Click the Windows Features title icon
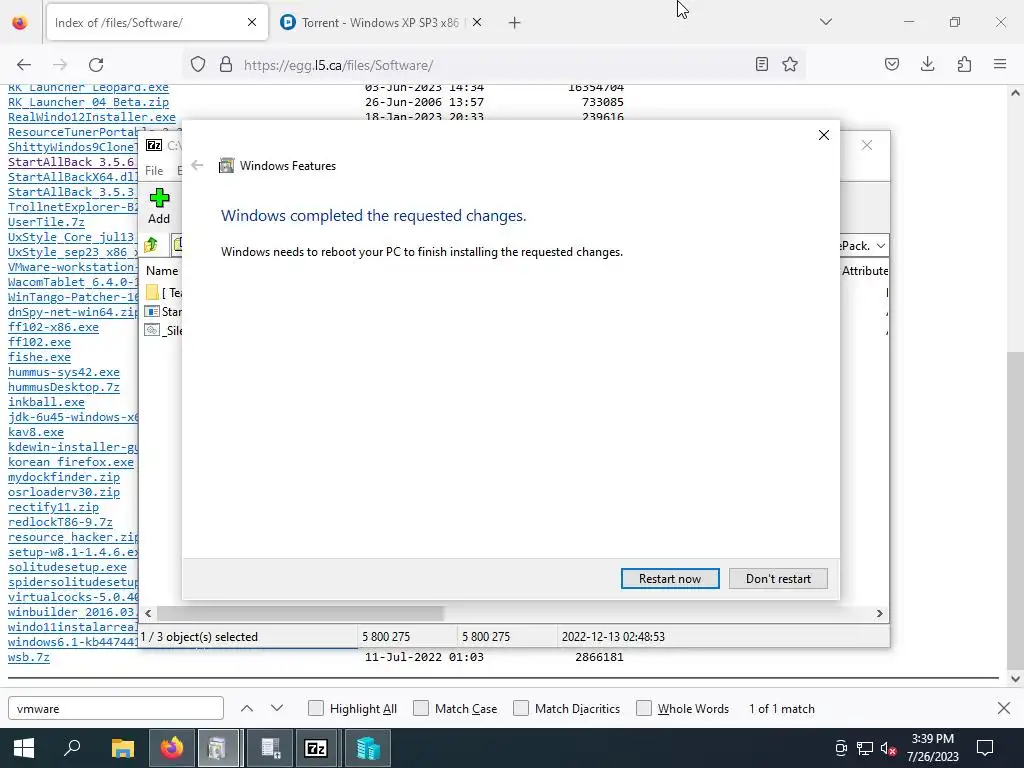This screenshot has width=1024, height=768. click(x=226, y=165)
